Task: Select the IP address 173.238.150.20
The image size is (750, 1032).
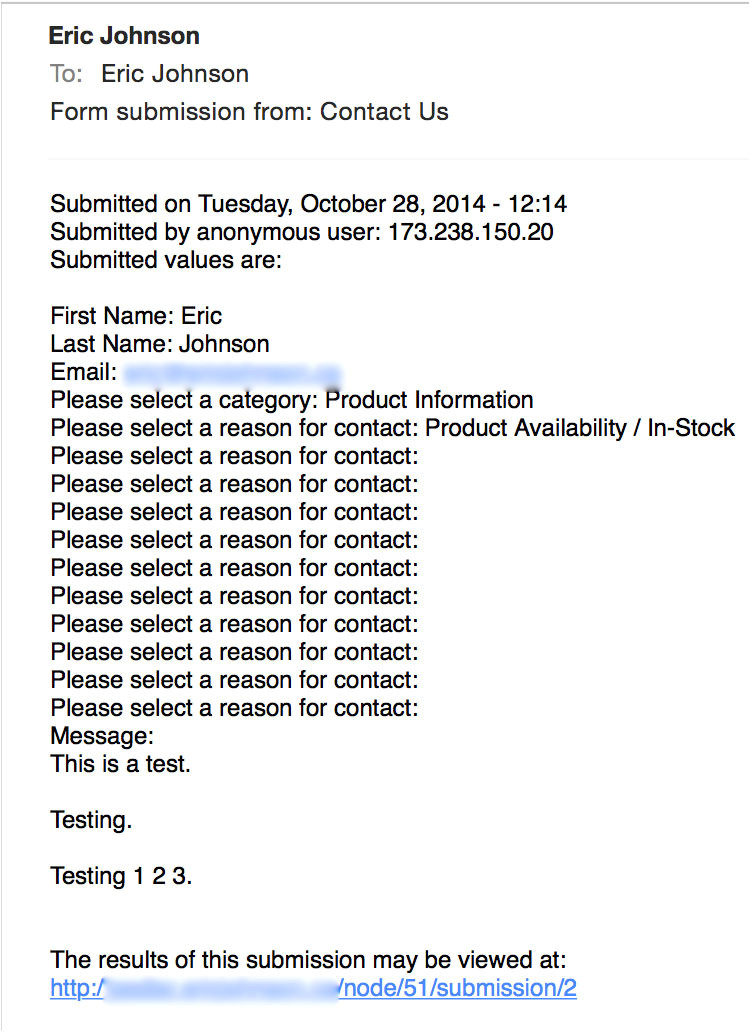Action: 471,232
